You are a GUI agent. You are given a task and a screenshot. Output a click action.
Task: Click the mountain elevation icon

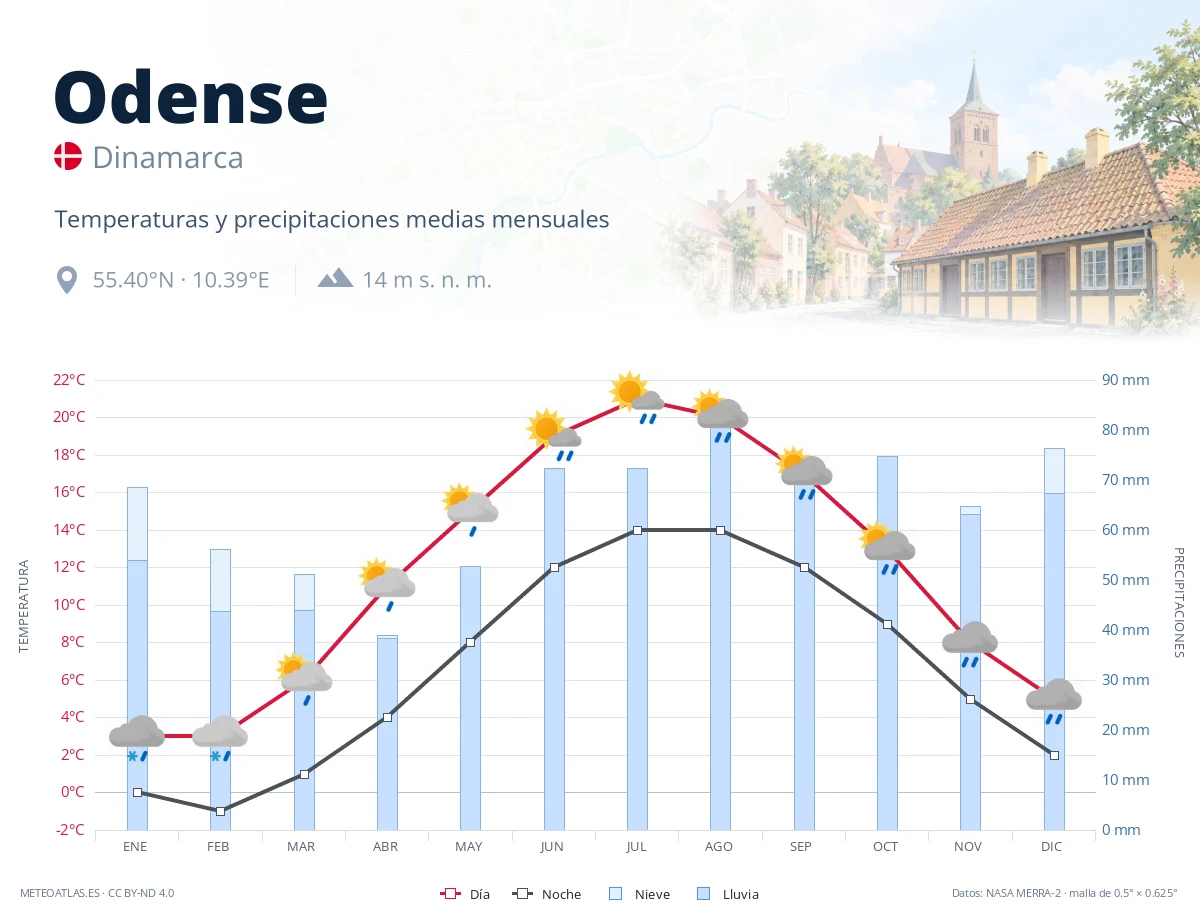(335, 278)
